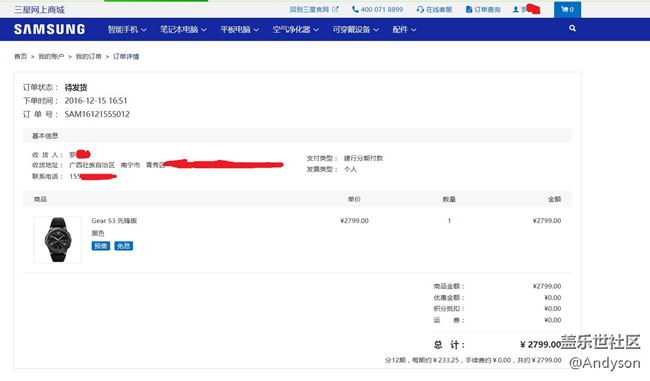The width and height of the screenshot is (650, 381).
Task: Expand the 平板电脑 dropdown menu
Action: point(240,29)
